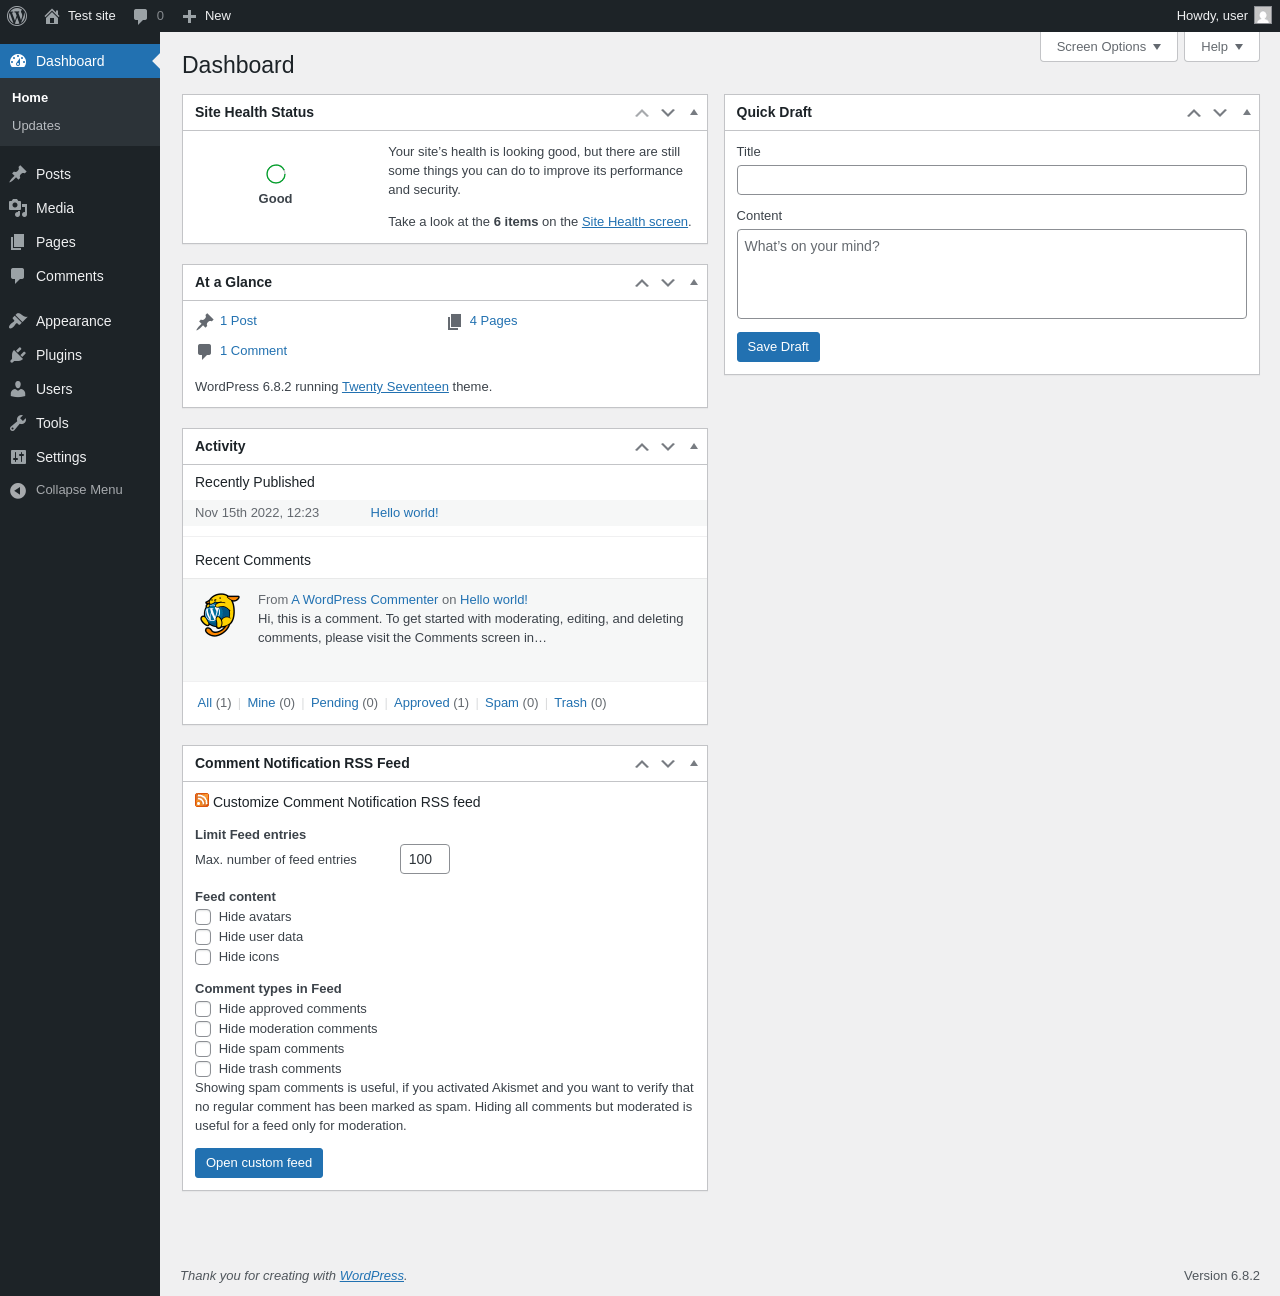Screen dimensions: 1280x1296
Task: Click the RSS feed orange icon
Action: coord(202,800)
